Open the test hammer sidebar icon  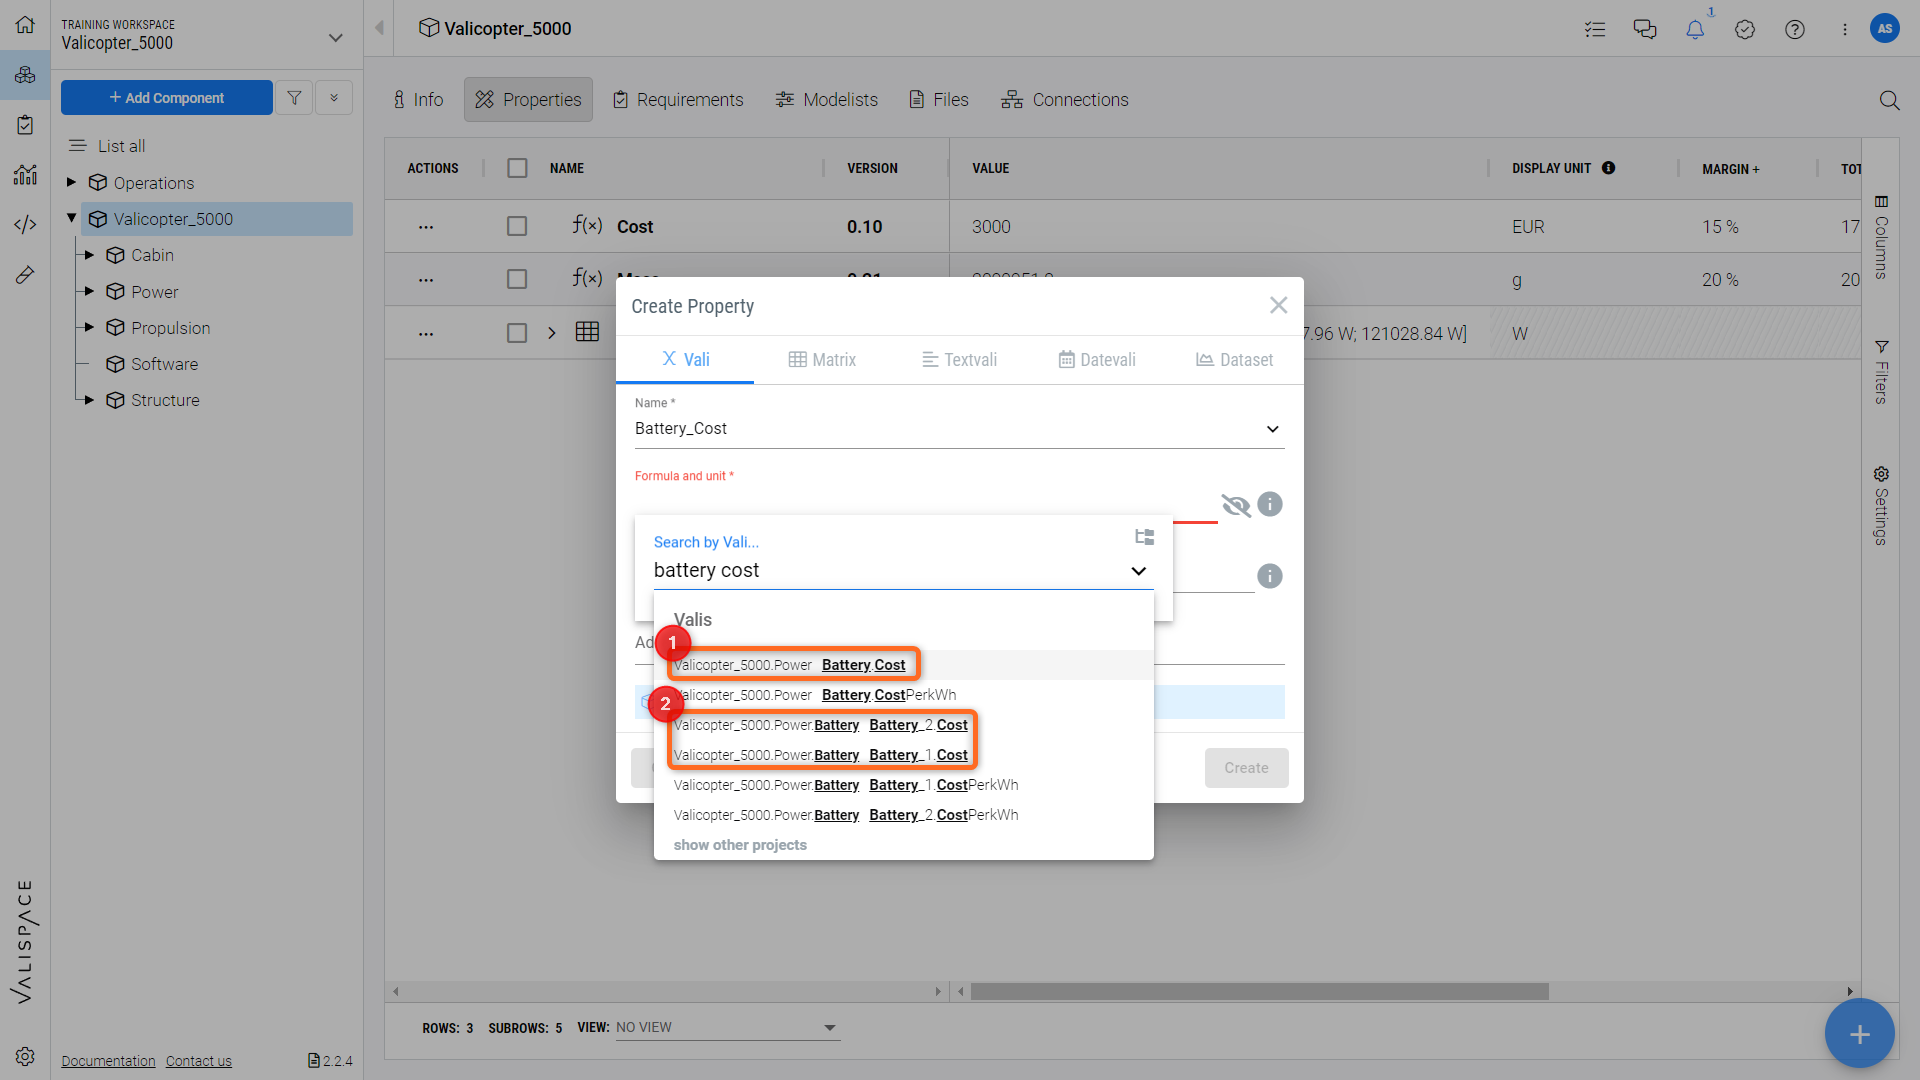tap(25, 275)
